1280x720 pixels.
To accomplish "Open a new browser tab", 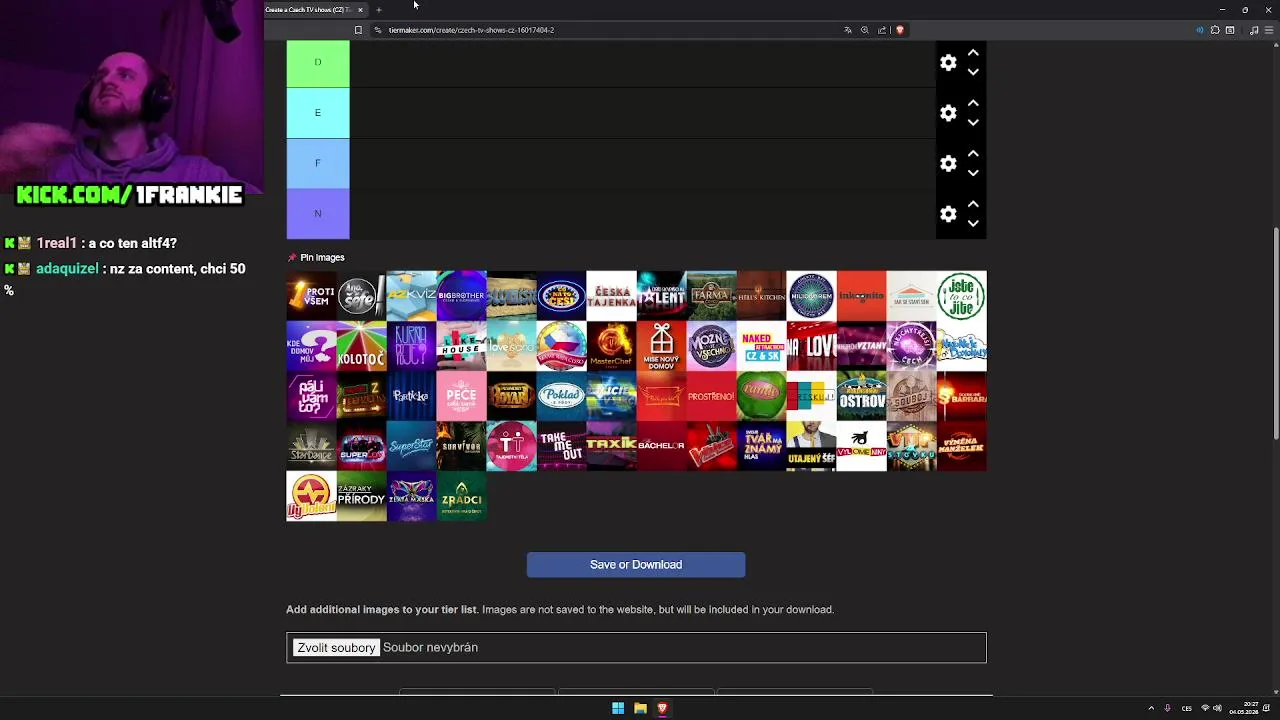I will (x=379, y=10).
